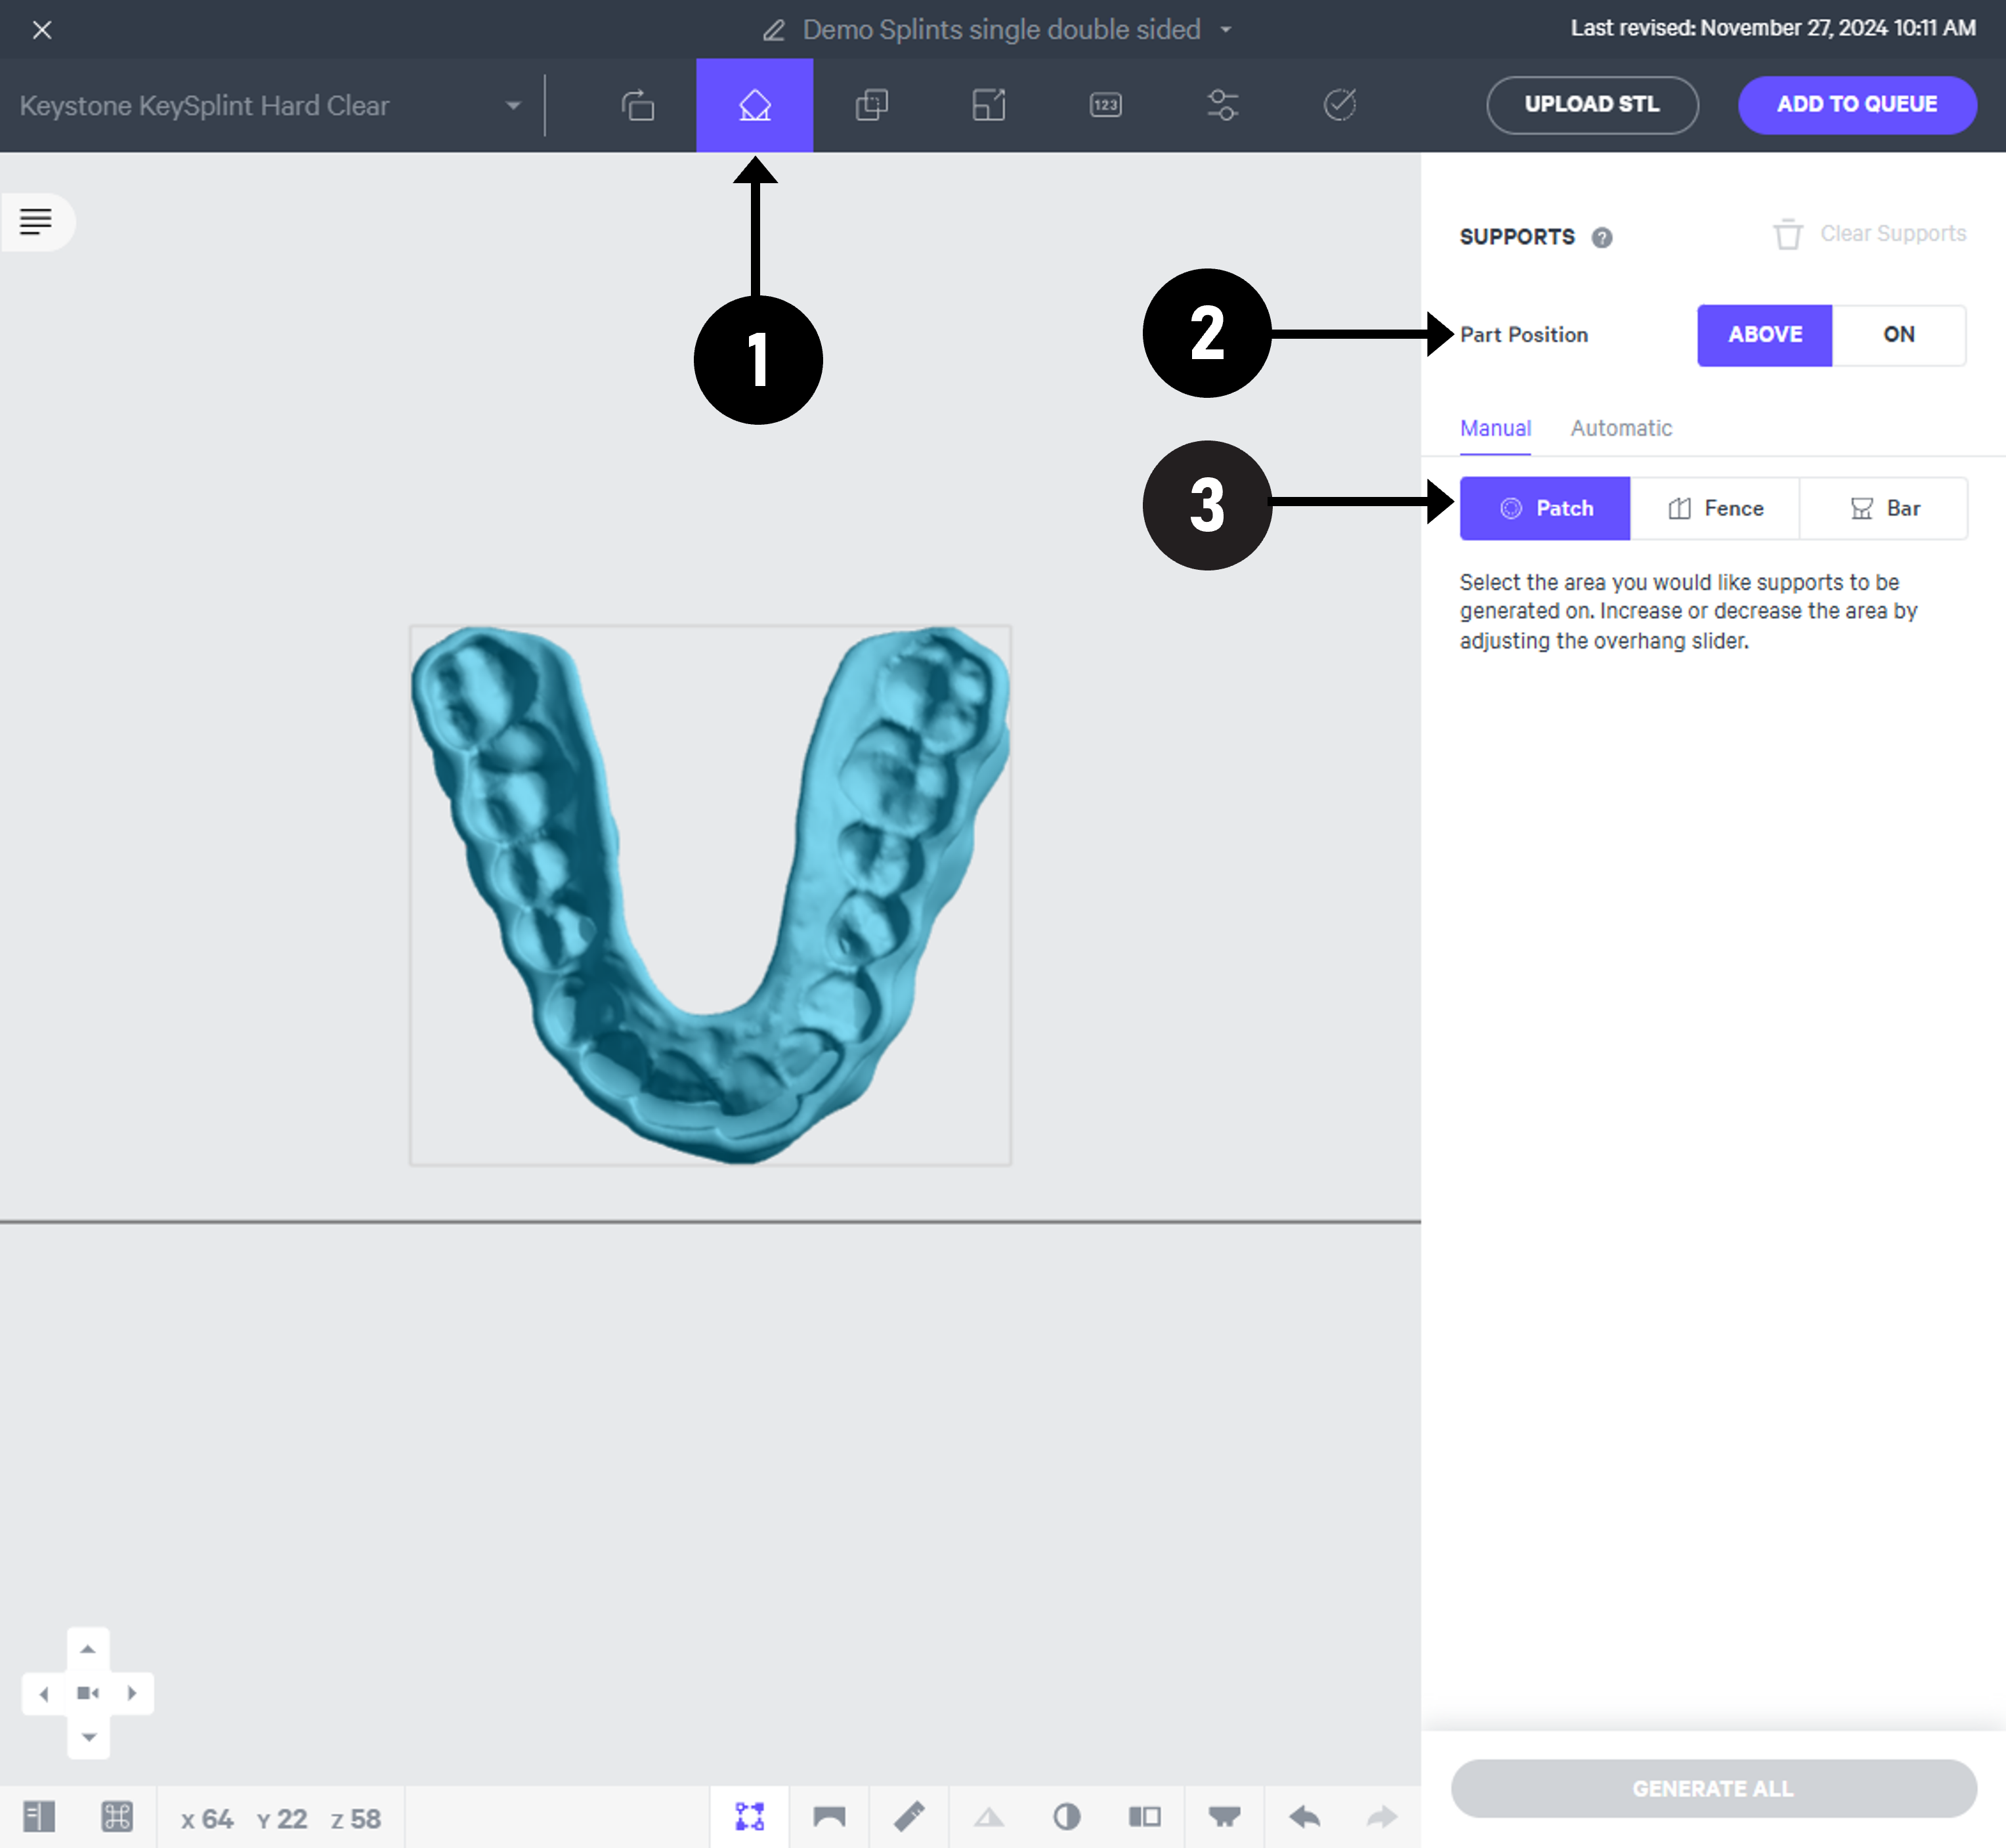Rotate view left with the arrow pad
2006x1848 pixels.
coord(44,1693)
